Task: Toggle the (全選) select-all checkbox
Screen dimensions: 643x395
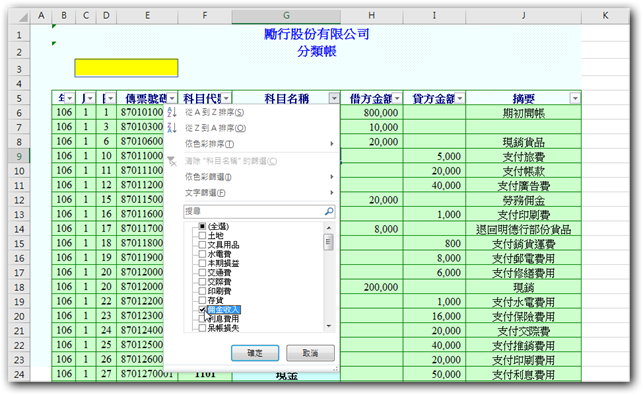Action: [x=202, y=226]
